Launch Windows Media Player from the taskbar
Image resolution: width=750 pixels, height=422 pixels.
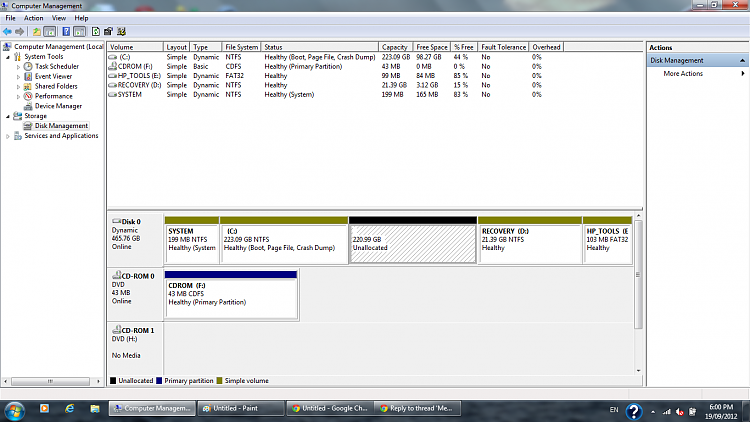(x=44, y=409)
